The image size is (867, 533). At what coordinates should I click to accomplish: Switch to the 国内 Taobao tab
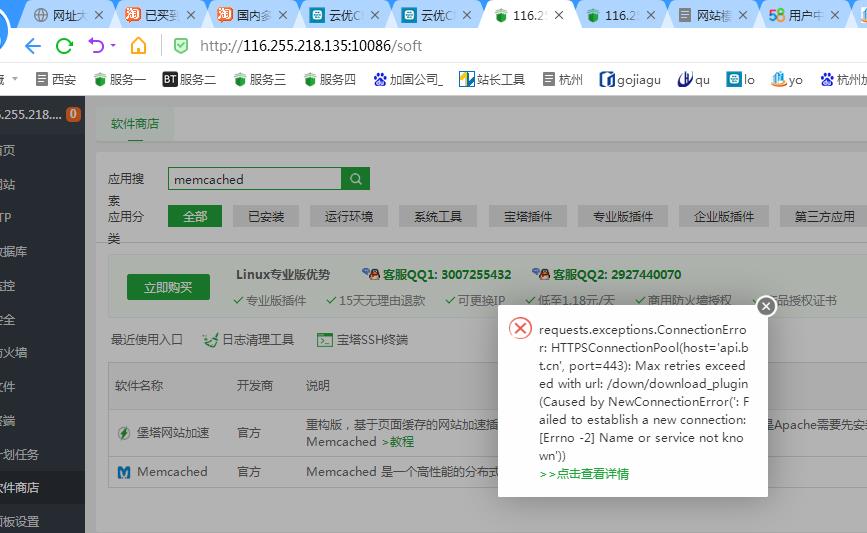(x=253, y=15)
